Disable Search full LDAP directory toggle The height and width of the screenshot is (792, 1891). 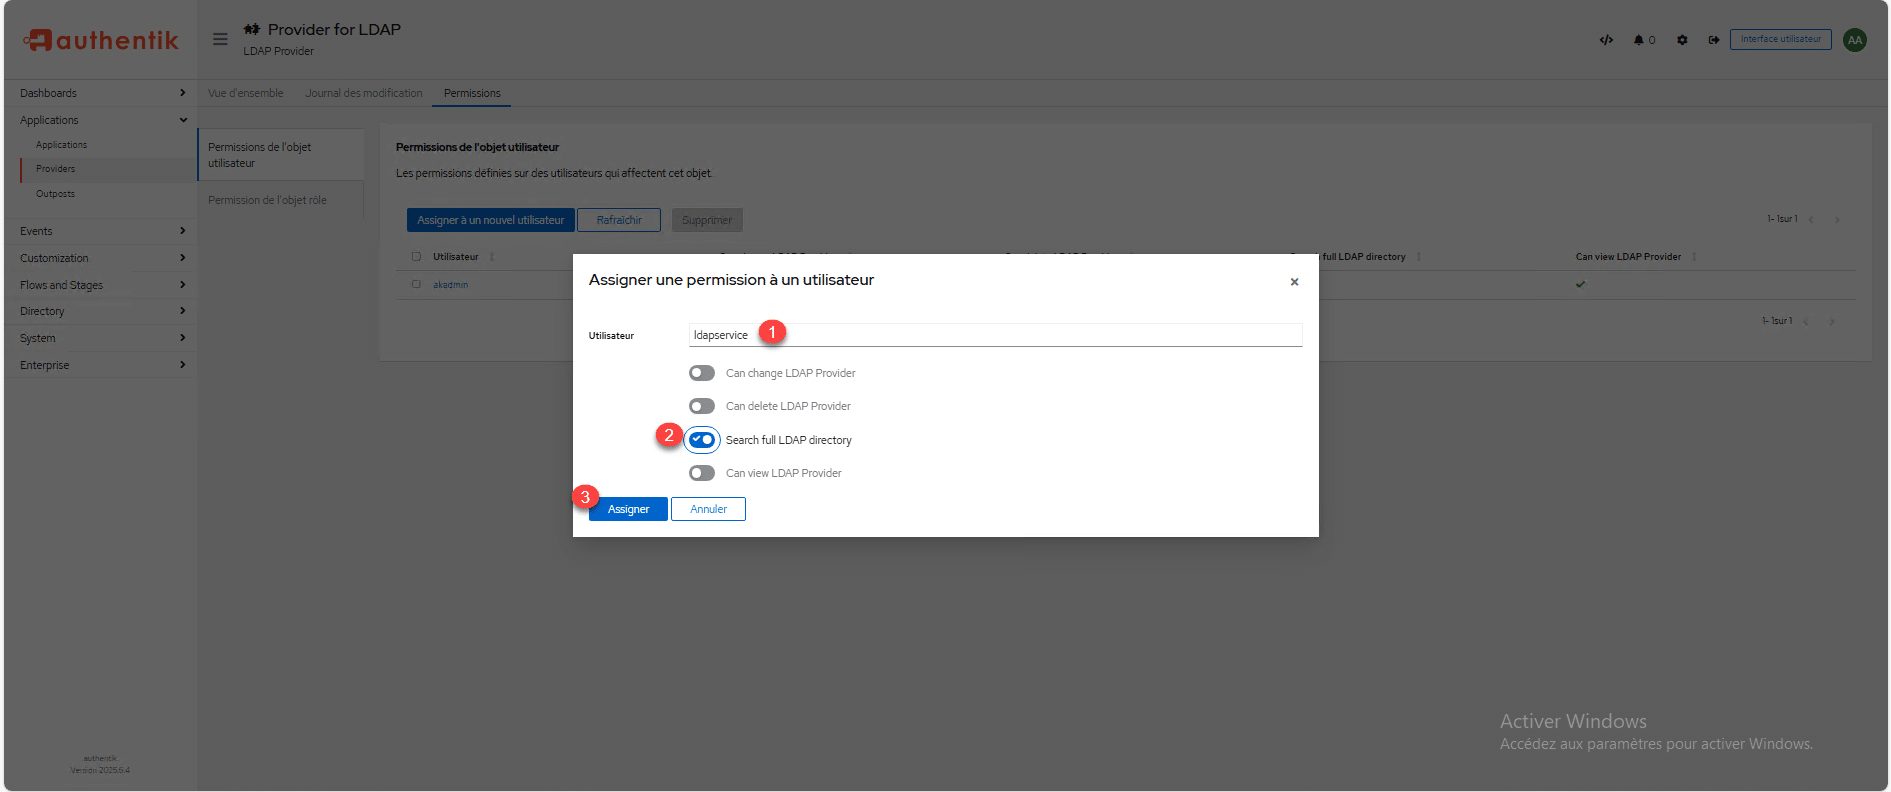point(702,440)
